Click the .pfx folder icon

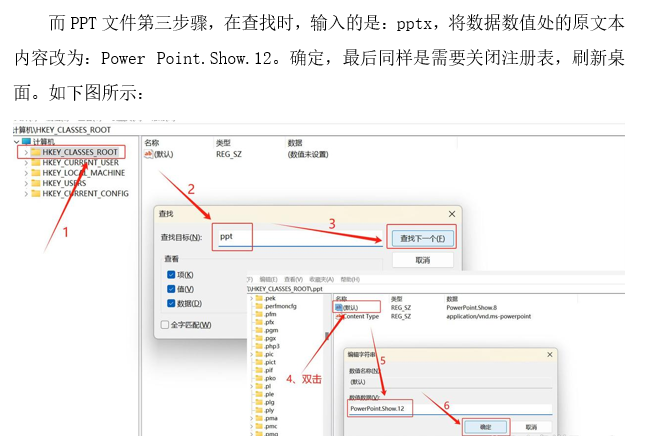click(260, 322)
